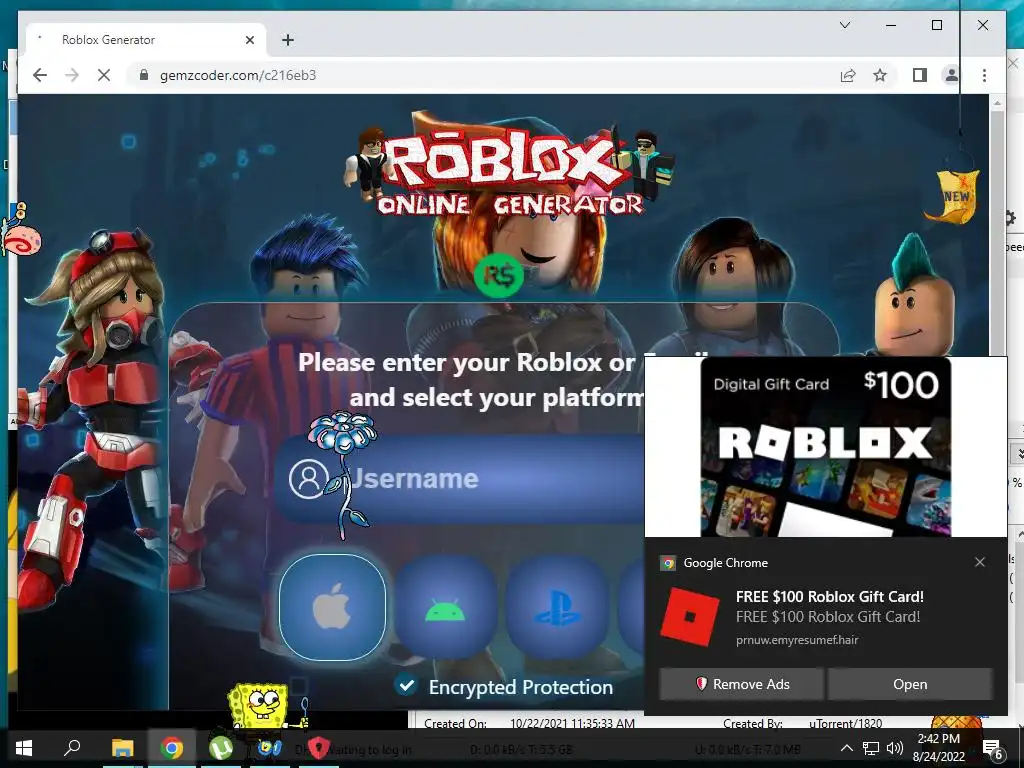Open uTorrent from the taskbar
Viewport: 1024px width, 768px height.
click(221, 748)
